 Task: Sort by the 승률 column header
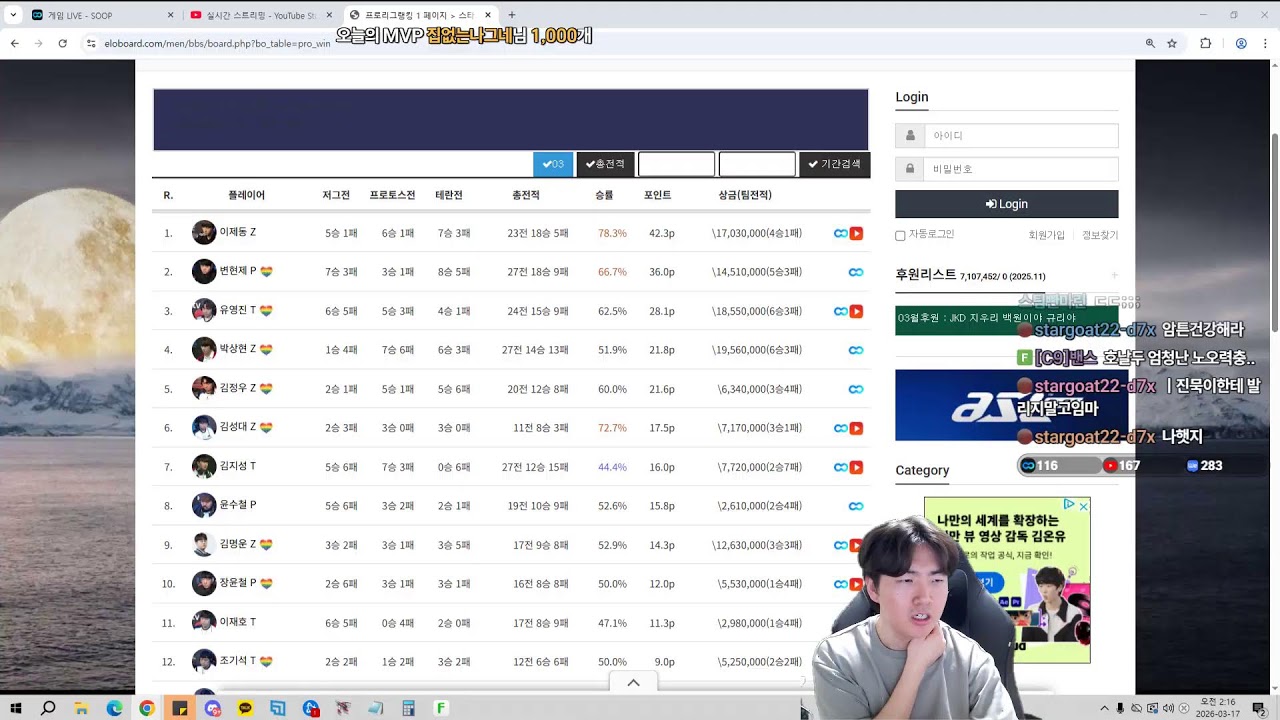coord(604,195)
